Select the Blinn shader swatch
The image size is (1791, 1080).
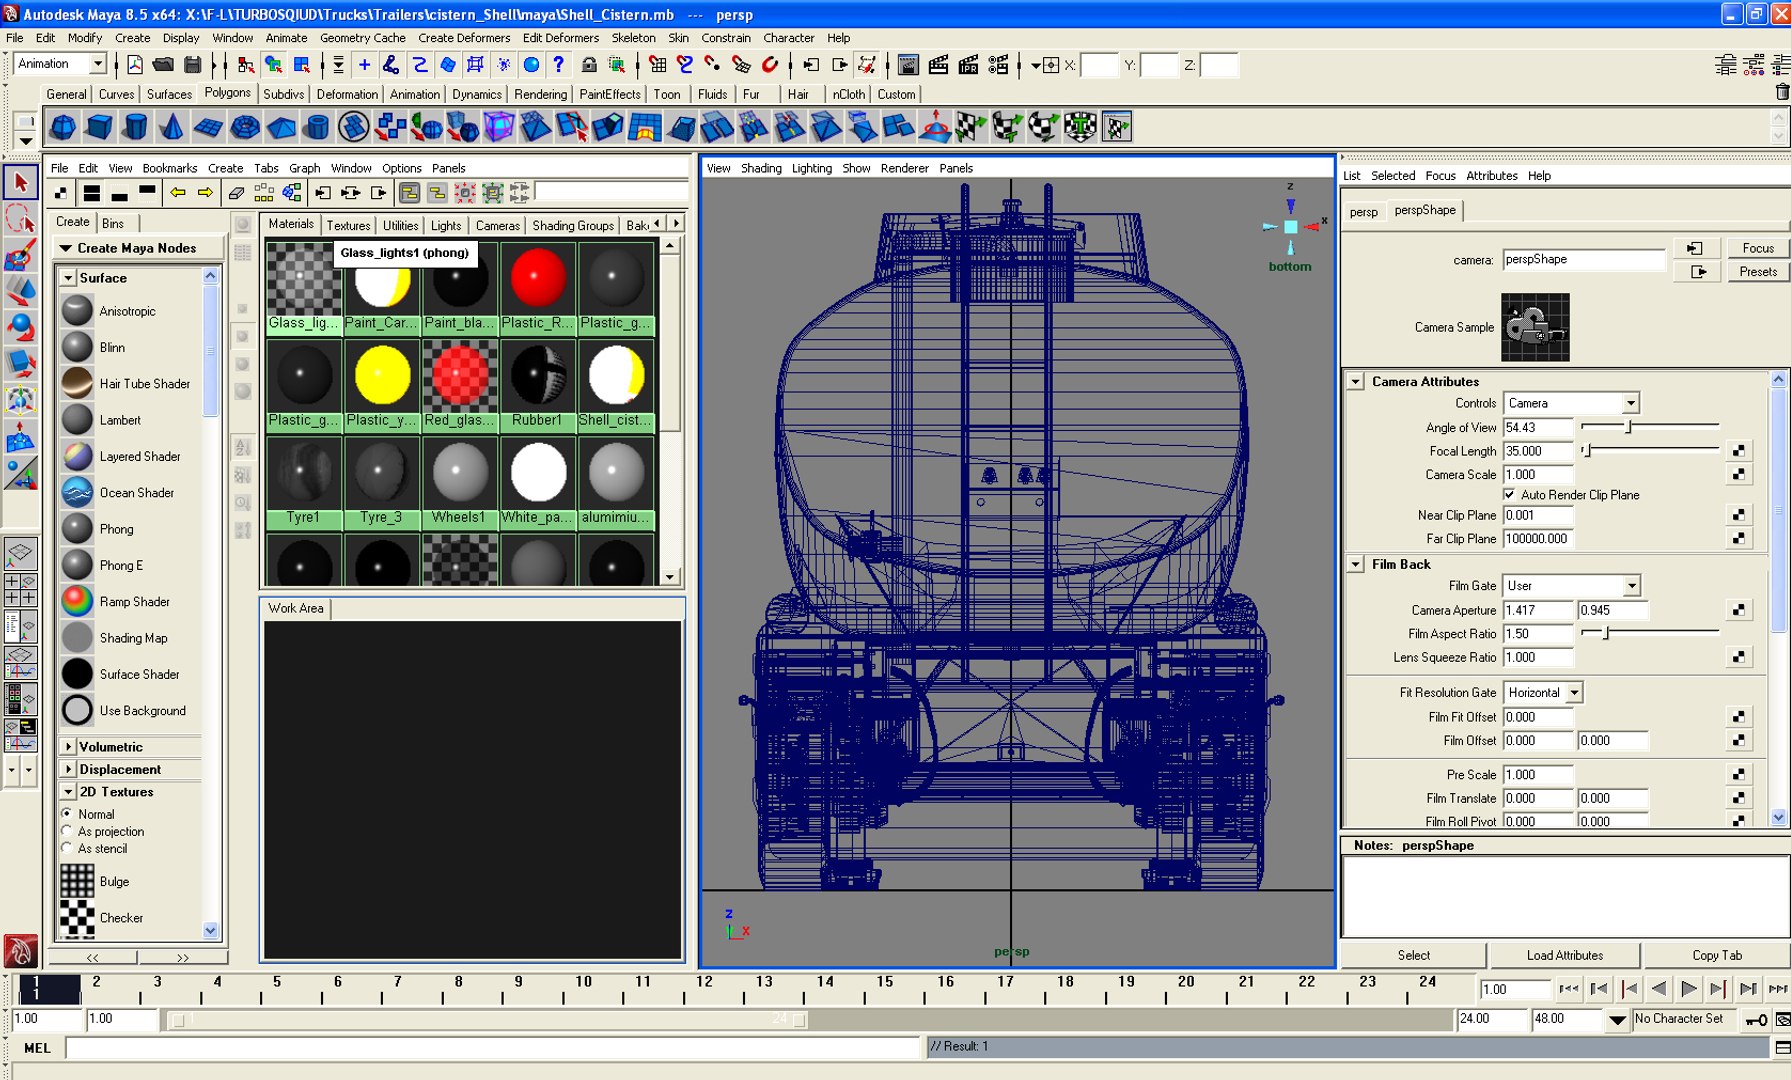pyautogui.click(x=77, y=347)
